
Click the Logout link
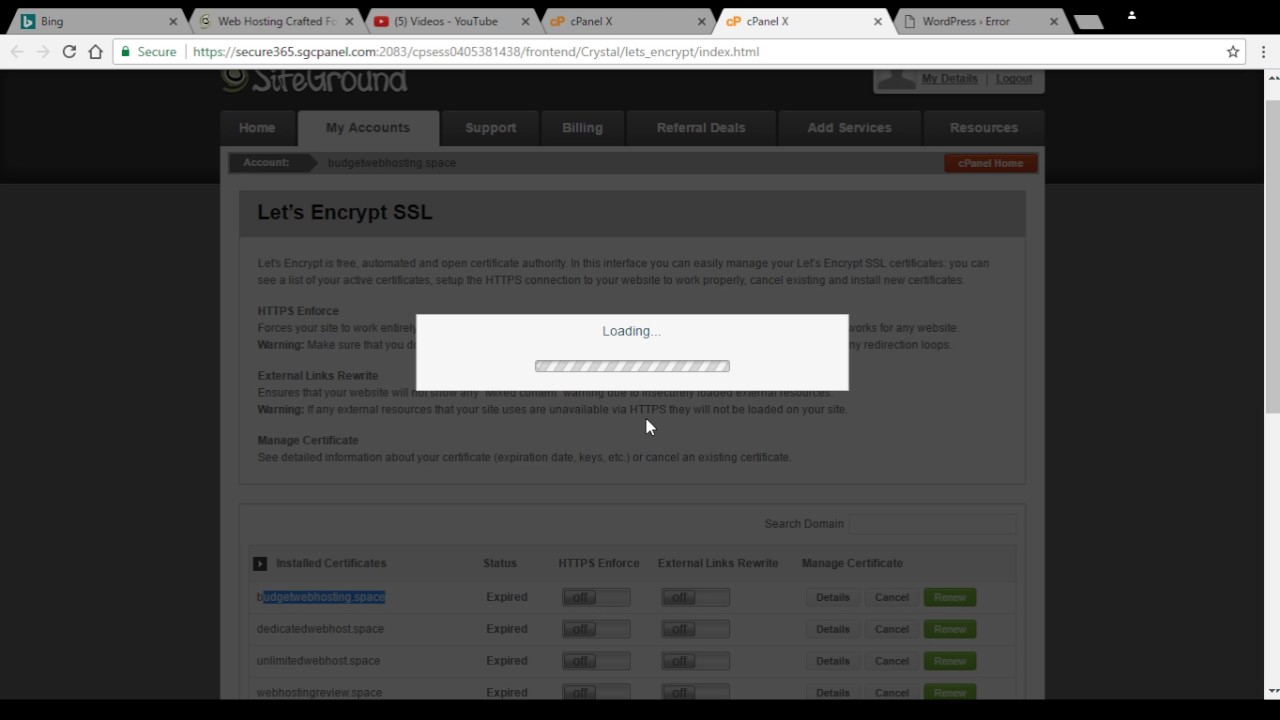click(x=1014, y=79)
